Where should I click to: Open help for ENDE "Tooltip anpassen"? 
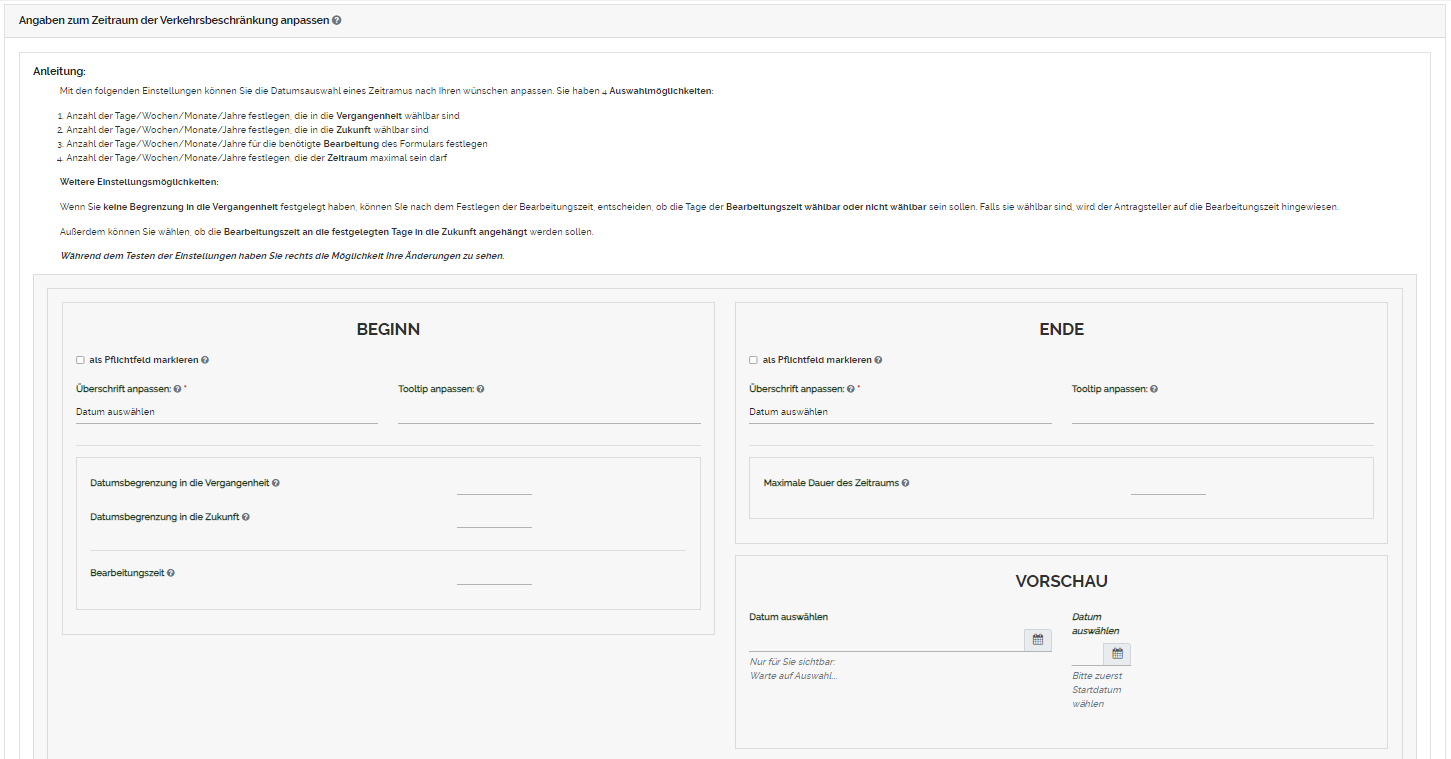click(1155, 388)
